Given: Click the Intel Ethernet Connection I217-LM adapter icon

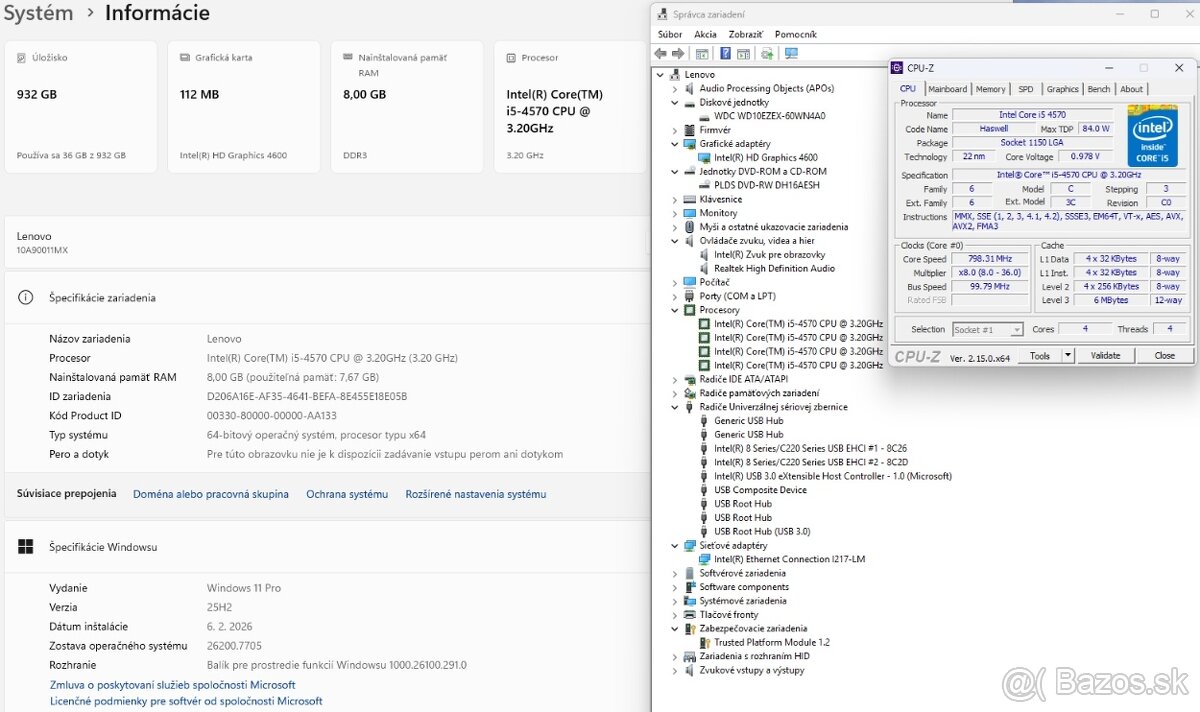Looking at the screenshot, I should pos(704,560).
